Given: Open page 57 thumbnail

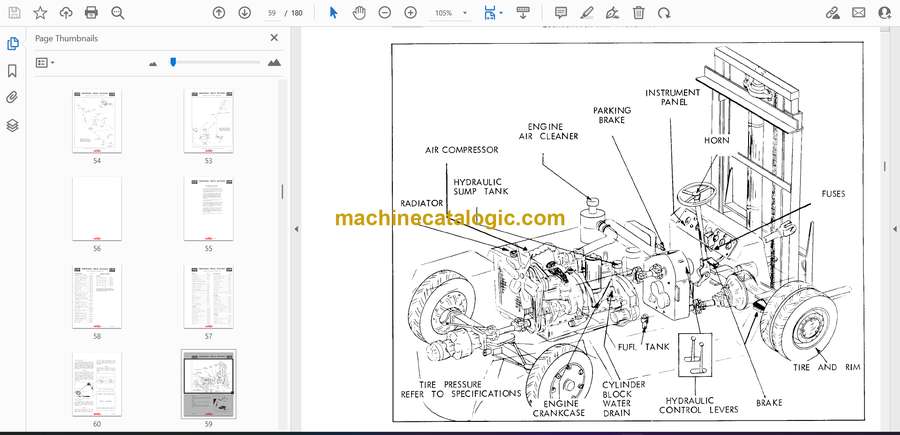Looking at the screenshot, I should (x=209, y=295).
